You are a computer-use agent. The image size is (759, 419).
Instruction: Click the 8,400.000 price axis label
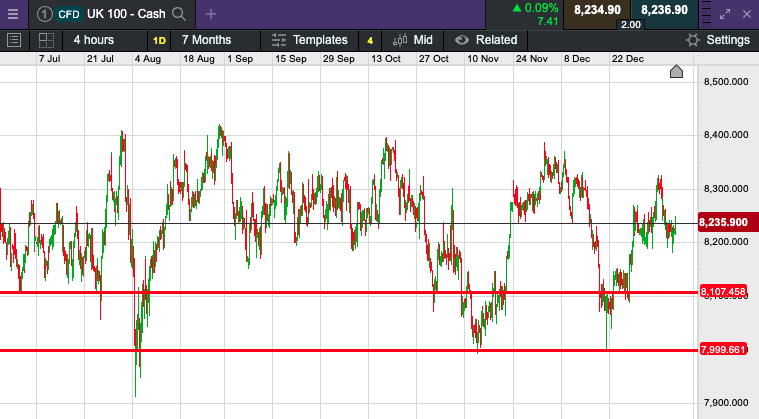pos(726,135)
